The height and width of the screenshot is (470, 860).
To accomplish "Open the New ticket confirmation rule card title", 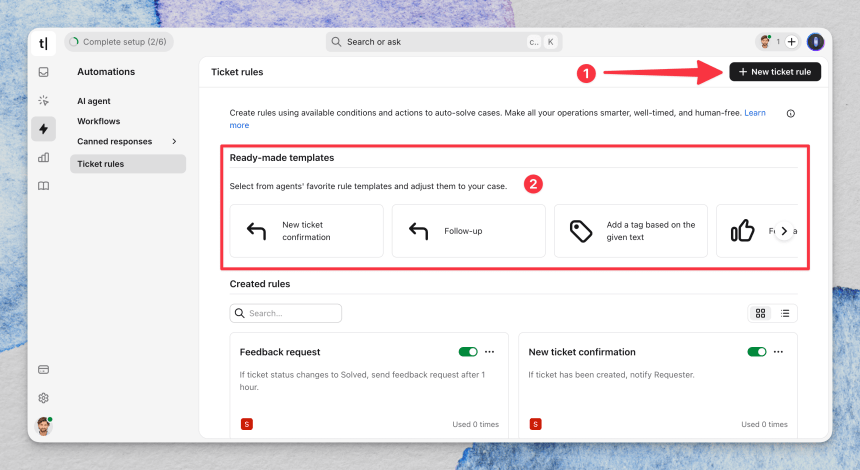I will (x=582, y=352).
